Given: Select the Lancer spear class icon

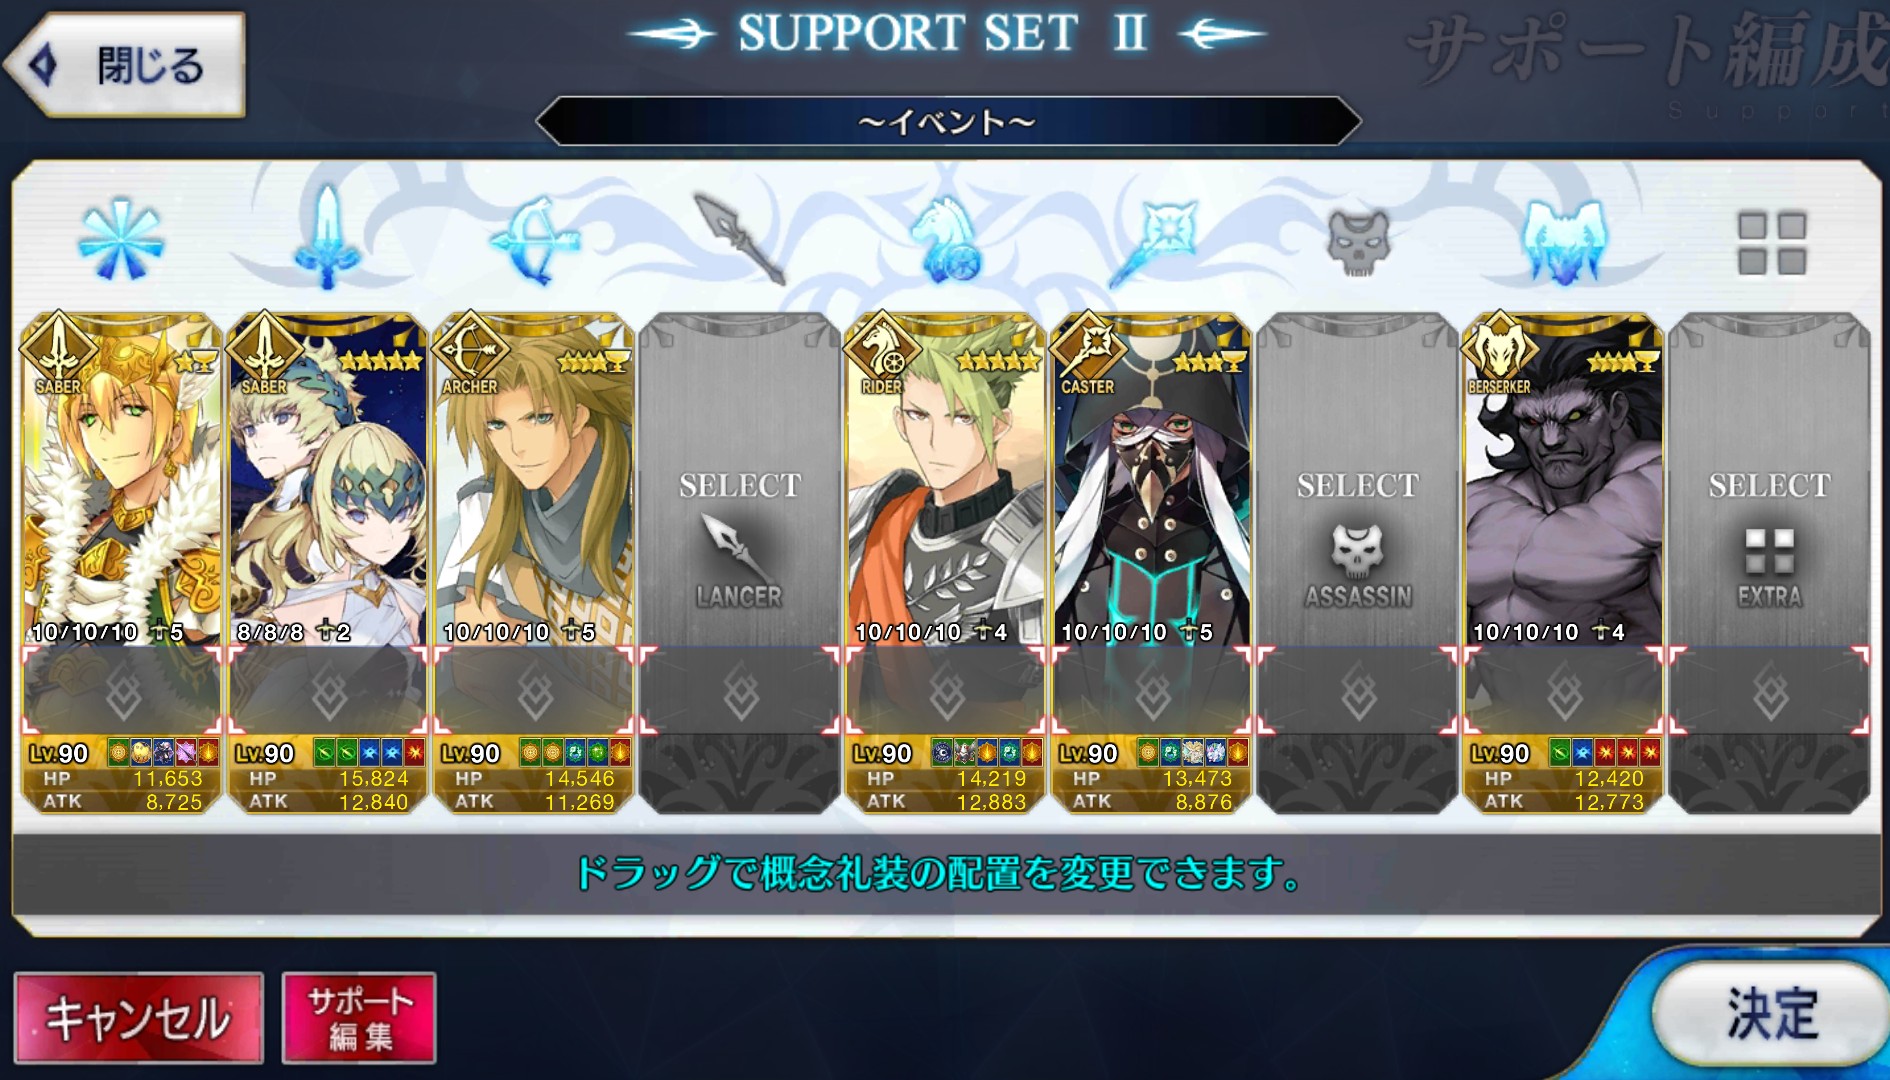Looking at the screenshot, I should (741, 238).
